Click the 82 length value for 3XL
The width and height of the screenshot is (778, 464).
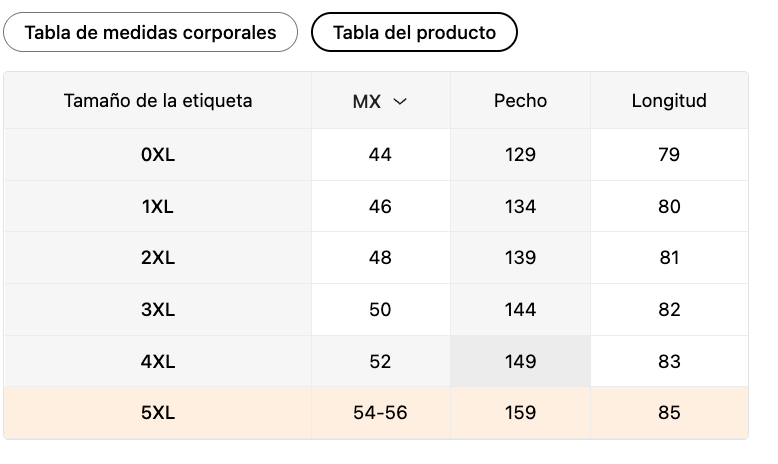tap(669, 310)
